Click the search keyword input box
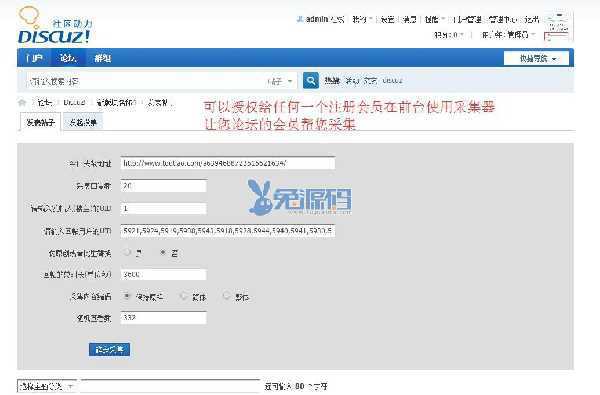Image resolution: width=600 pixels, height=395 pixels. click(145, 81)
